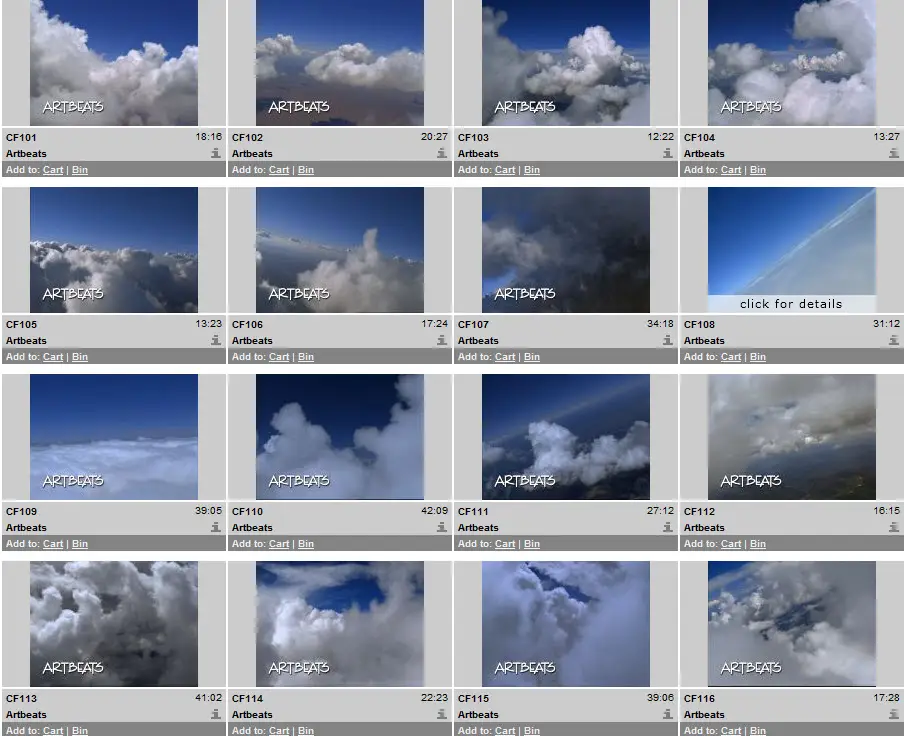Click the Artbeats label under CF104
Image resolution: width=904 pixels, height=736 pixels.
pyautogui.click(x=704, y=154)
